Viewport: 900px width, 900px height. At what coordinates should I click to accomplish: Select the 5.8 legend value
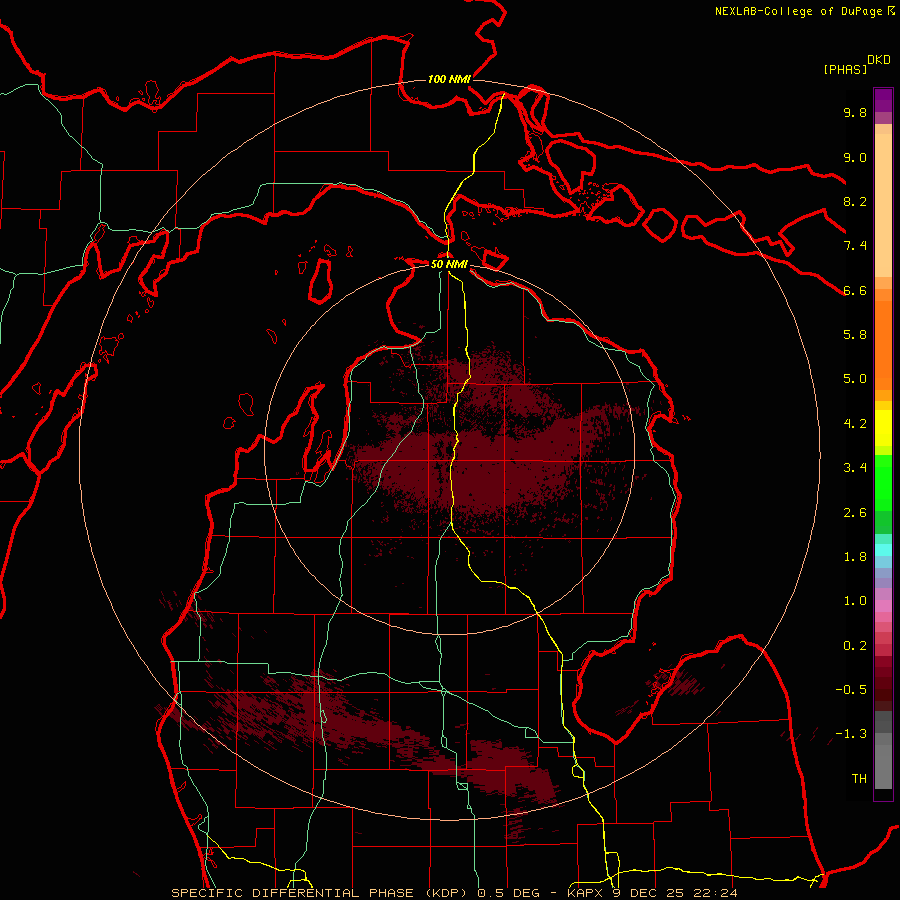click(855, 335)
